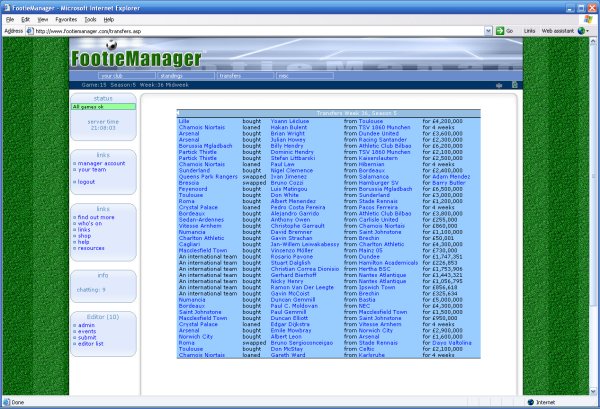600x409 pixels.
Task: Click the 'All games ok' status text
Action: 88,107
